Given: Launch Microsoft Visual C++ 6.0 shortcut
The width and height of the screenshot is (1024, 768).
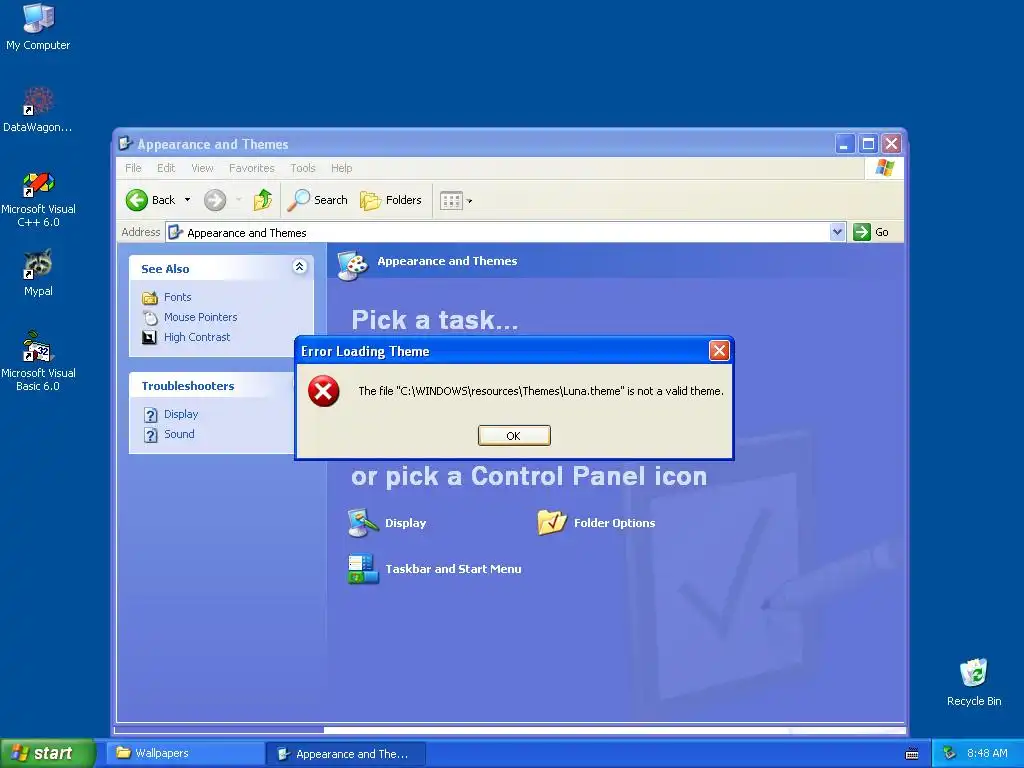Looking at the screenshot, I should coord(38,199).
